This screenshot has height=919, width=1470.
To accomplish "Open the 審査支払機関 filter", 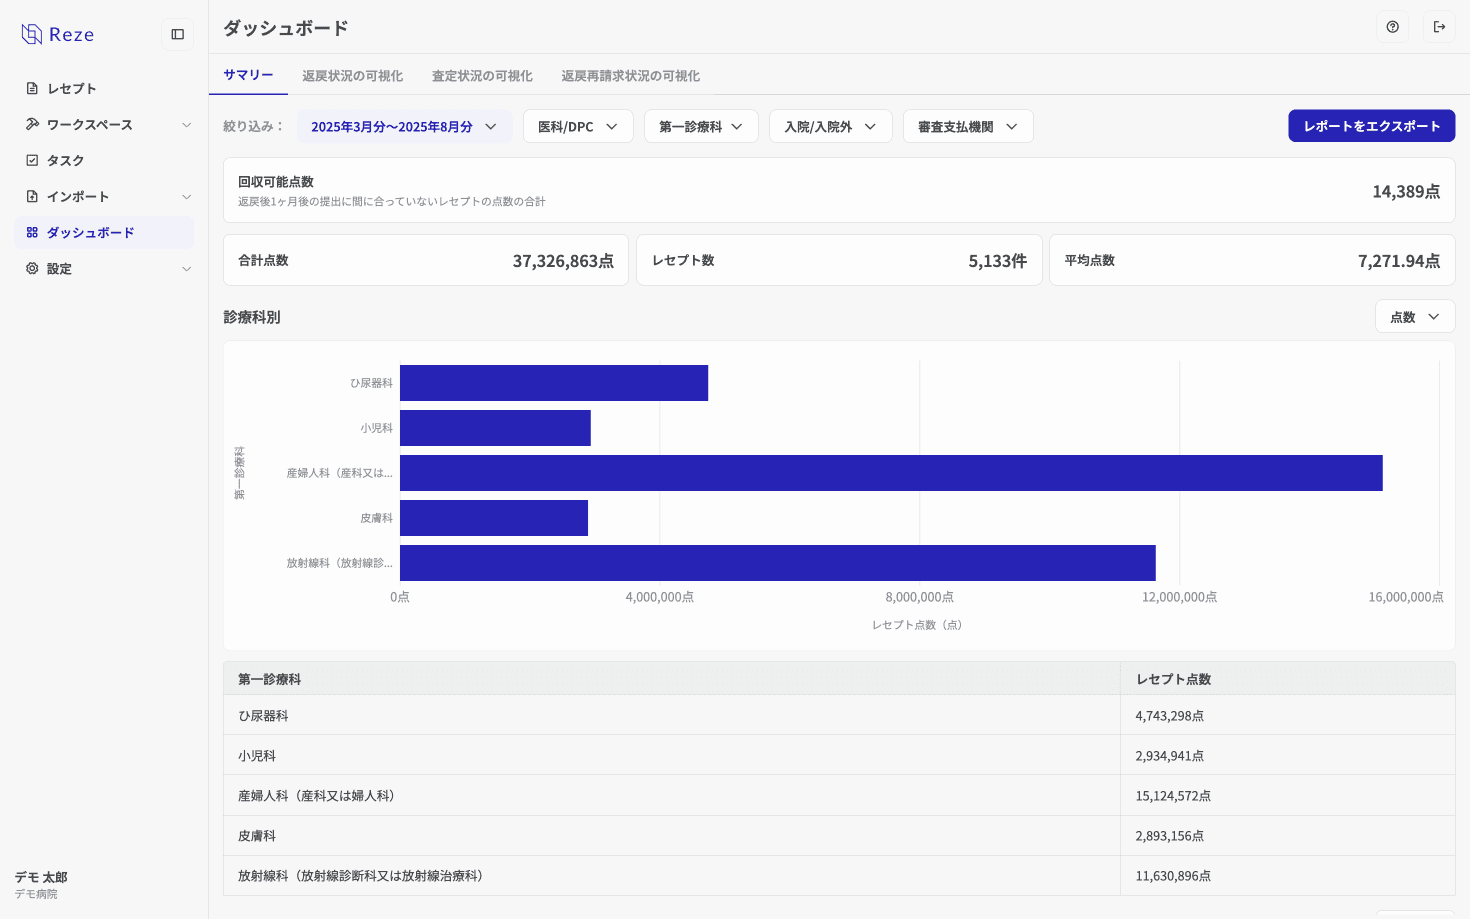I will pyautogui.click(x=967, y=126).
